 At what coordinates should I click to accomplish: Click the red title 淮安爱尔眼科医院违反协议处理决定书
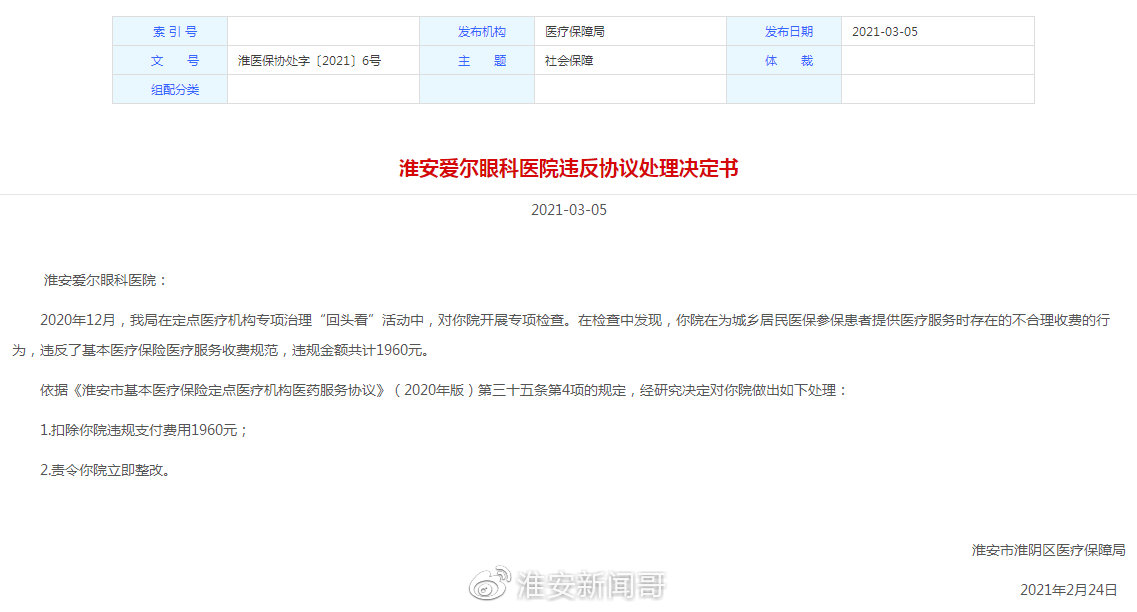pos(568,168)
